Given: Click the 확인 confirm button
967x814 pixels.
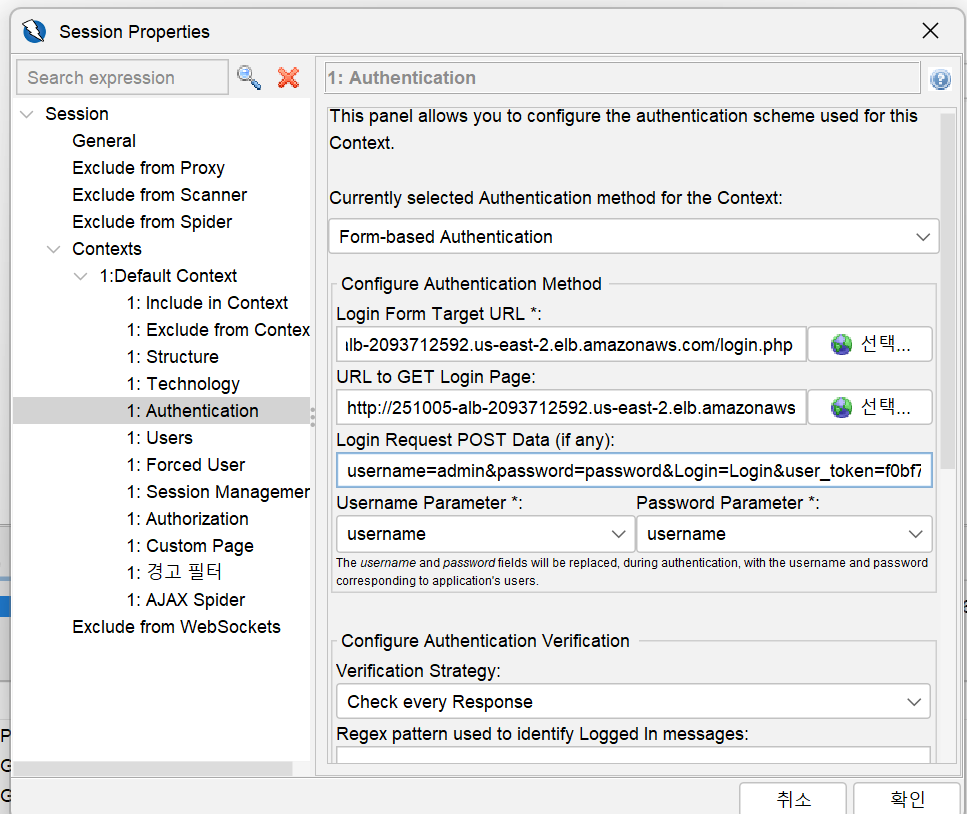Looking at the screenshot, I should click(x=907, y=799).
